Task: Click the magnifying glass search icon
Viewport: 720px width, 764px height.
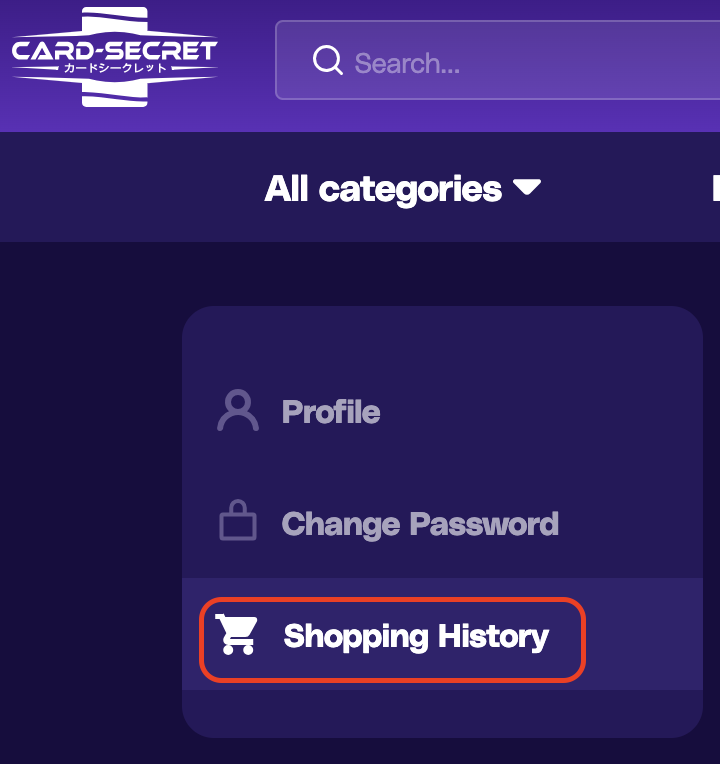Action: tap(327, 60)
